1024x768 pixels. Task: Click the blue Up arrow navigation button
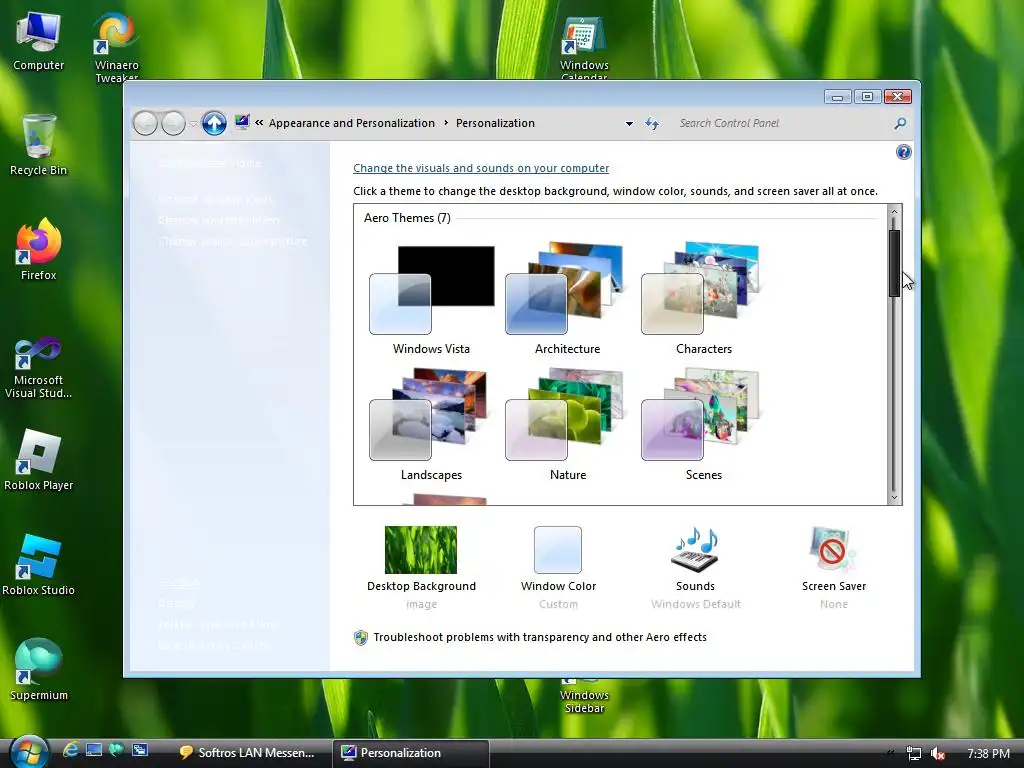point(214,123)
